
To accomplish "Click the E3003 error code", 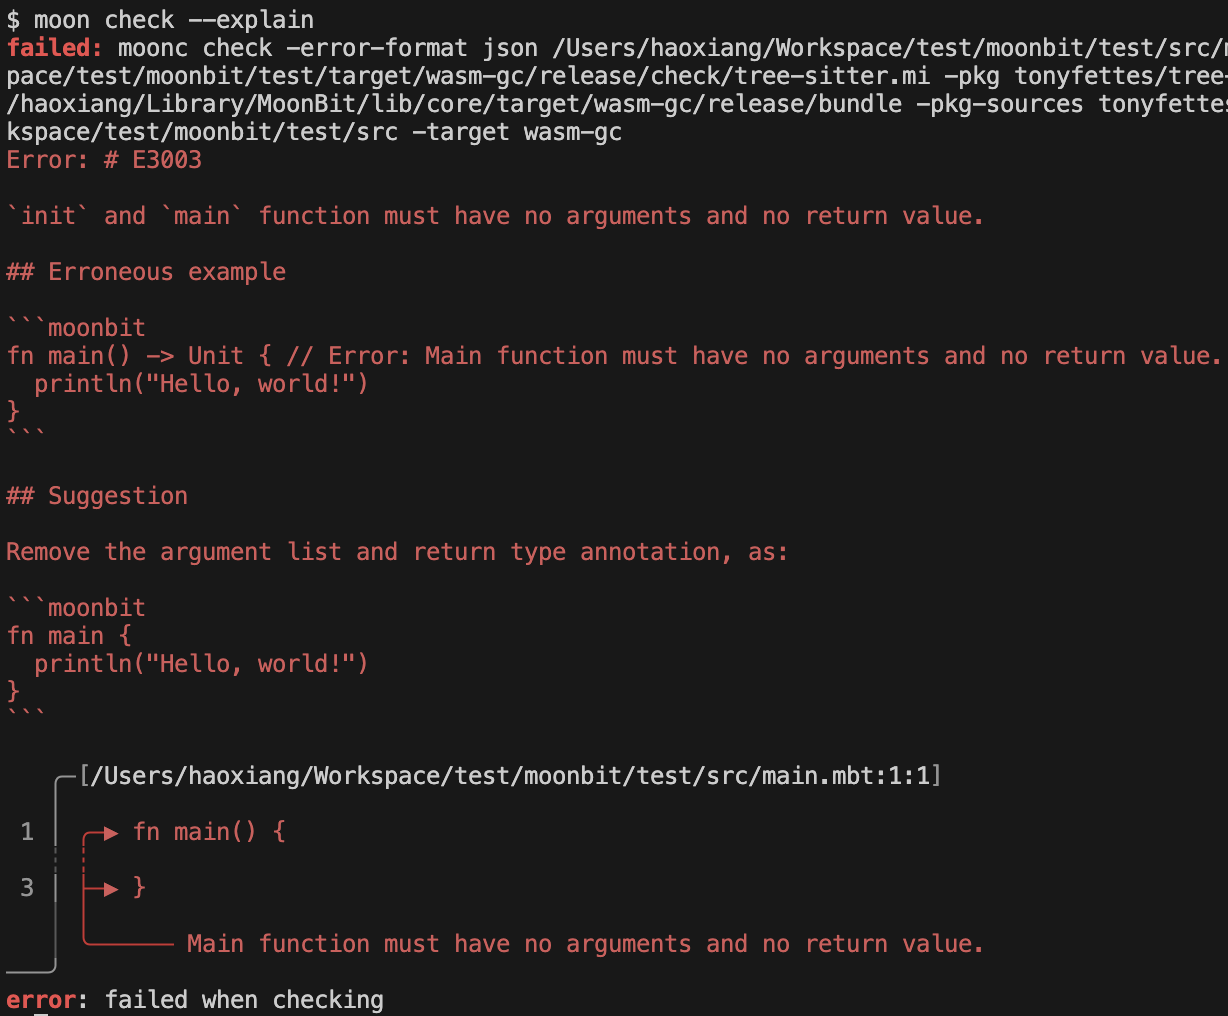I will click(167, 160).
